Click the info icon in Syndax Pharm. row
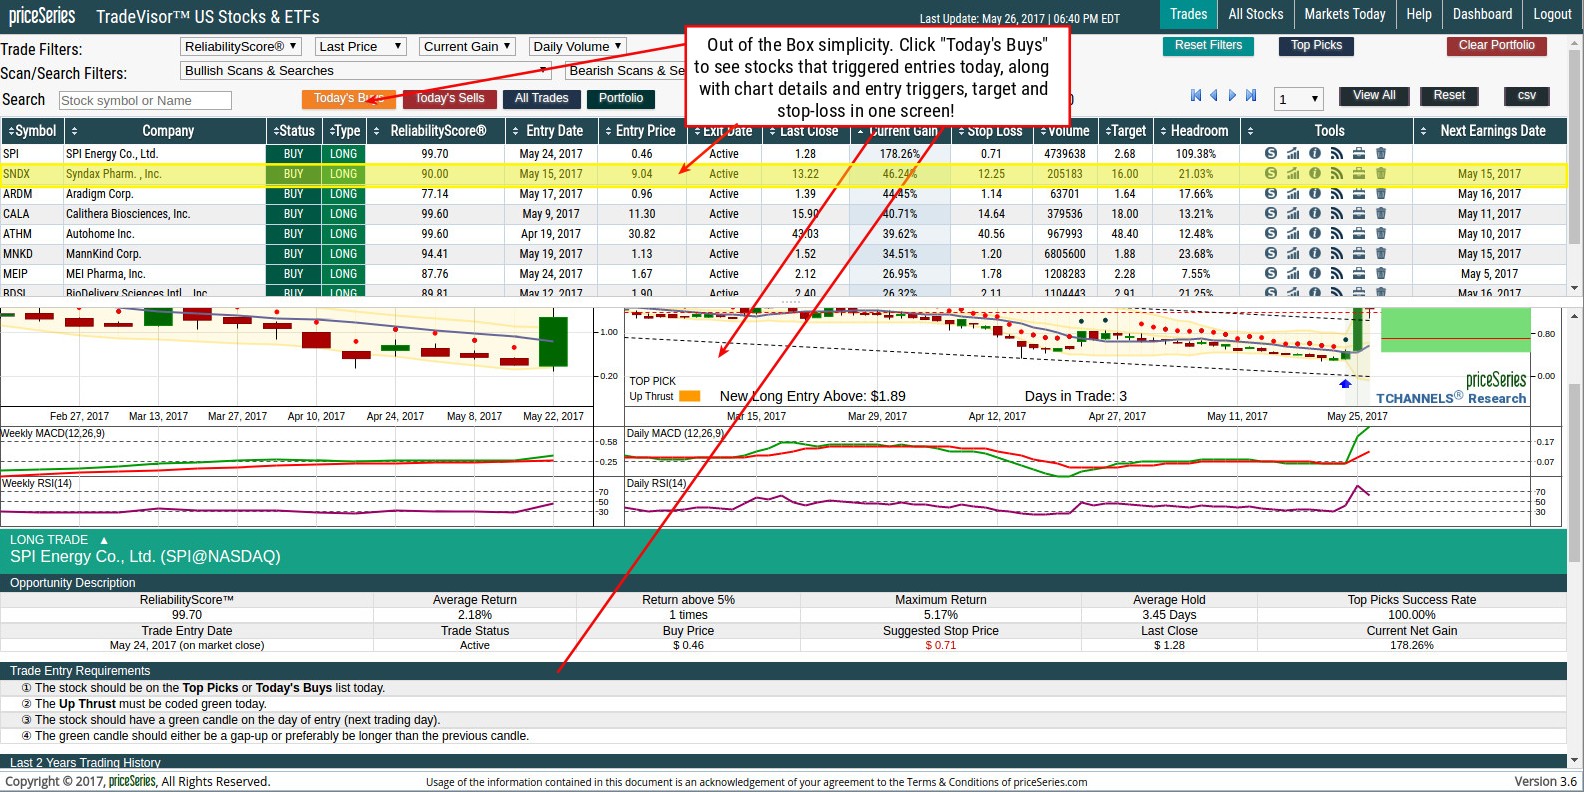 click(1315, 173)
